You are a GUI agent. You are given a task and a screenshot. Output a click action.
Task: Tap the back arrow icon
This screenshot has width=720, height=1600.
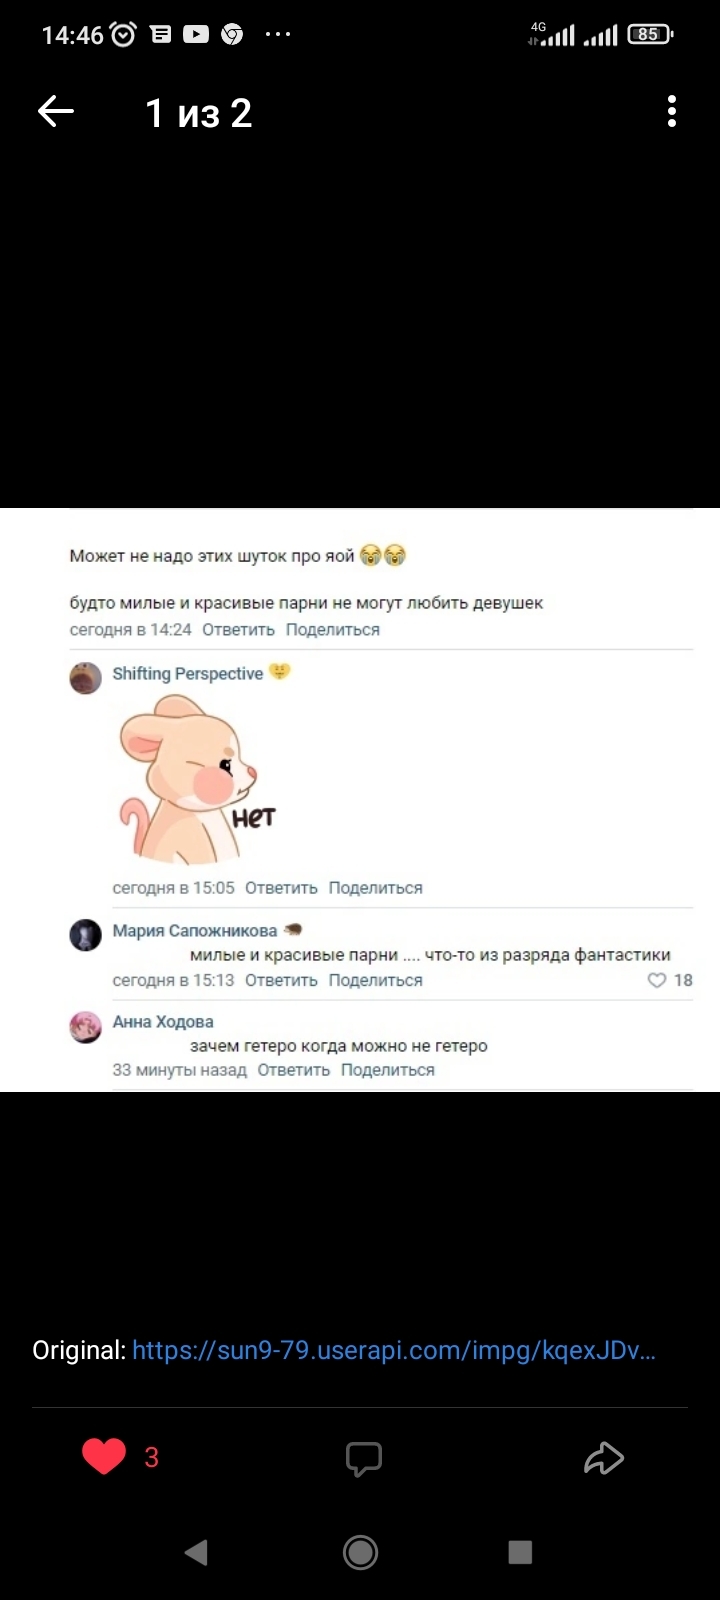coord(56,112)
